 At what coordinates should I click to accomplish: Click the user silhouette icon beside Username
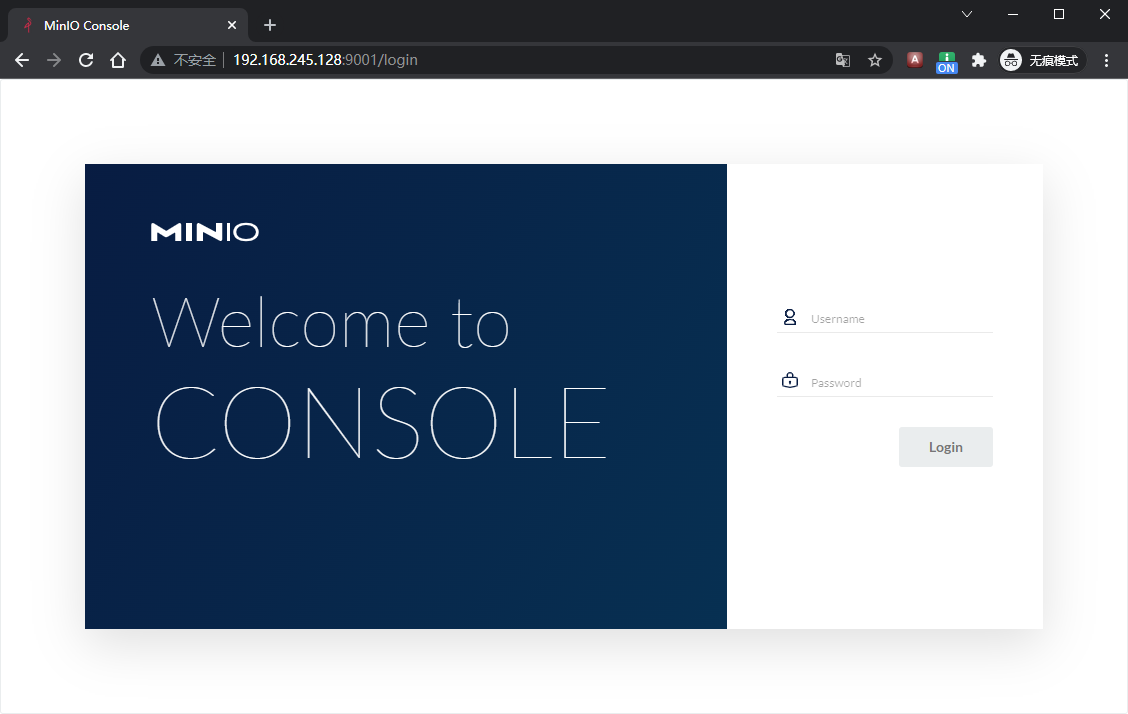[789, 317]
